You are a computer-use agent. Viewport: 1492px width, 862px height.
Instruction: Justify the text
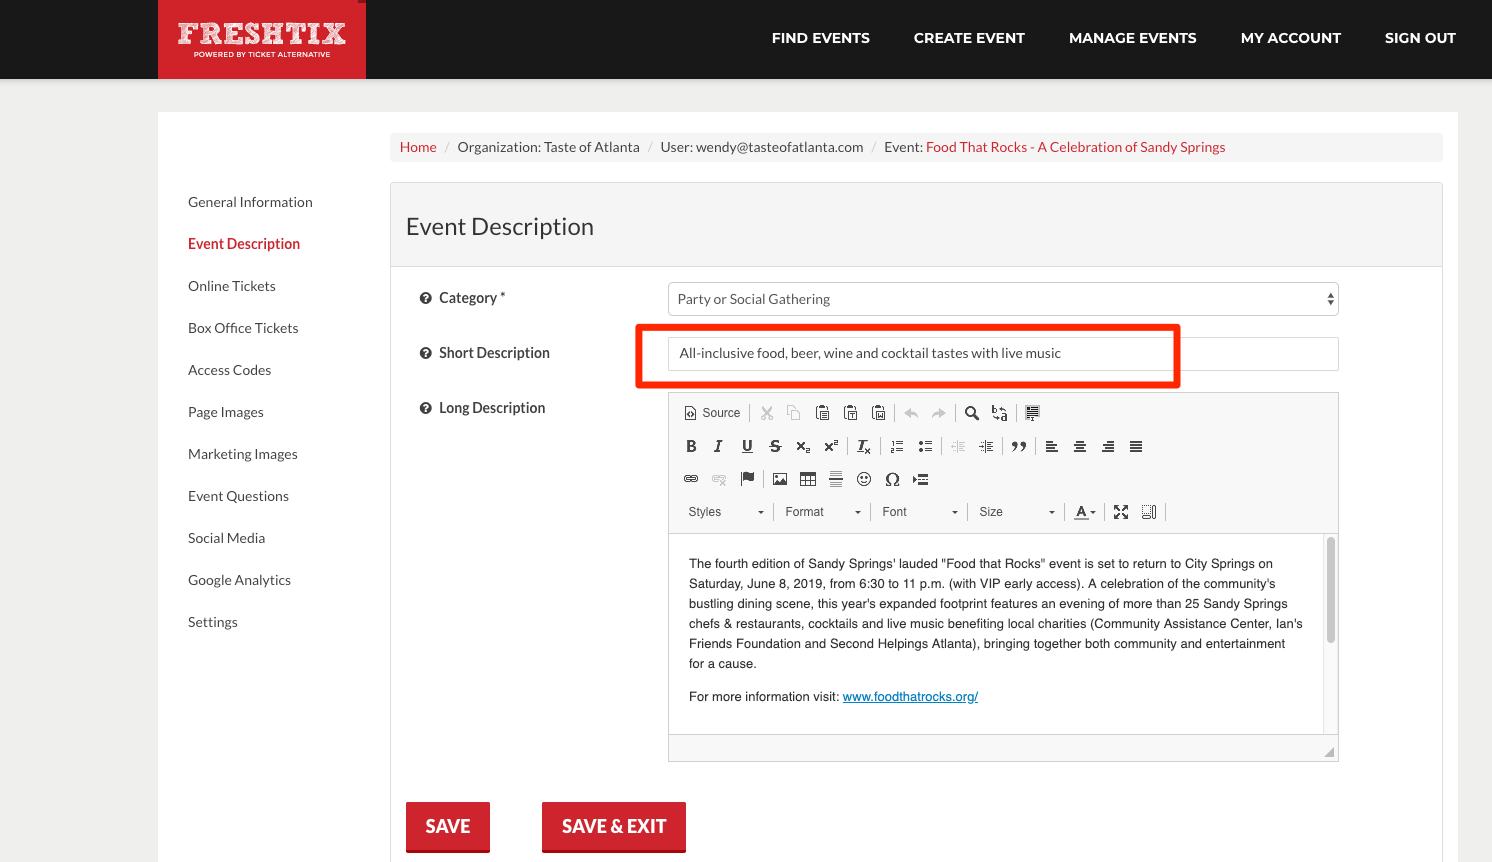tap(1136, 446)
